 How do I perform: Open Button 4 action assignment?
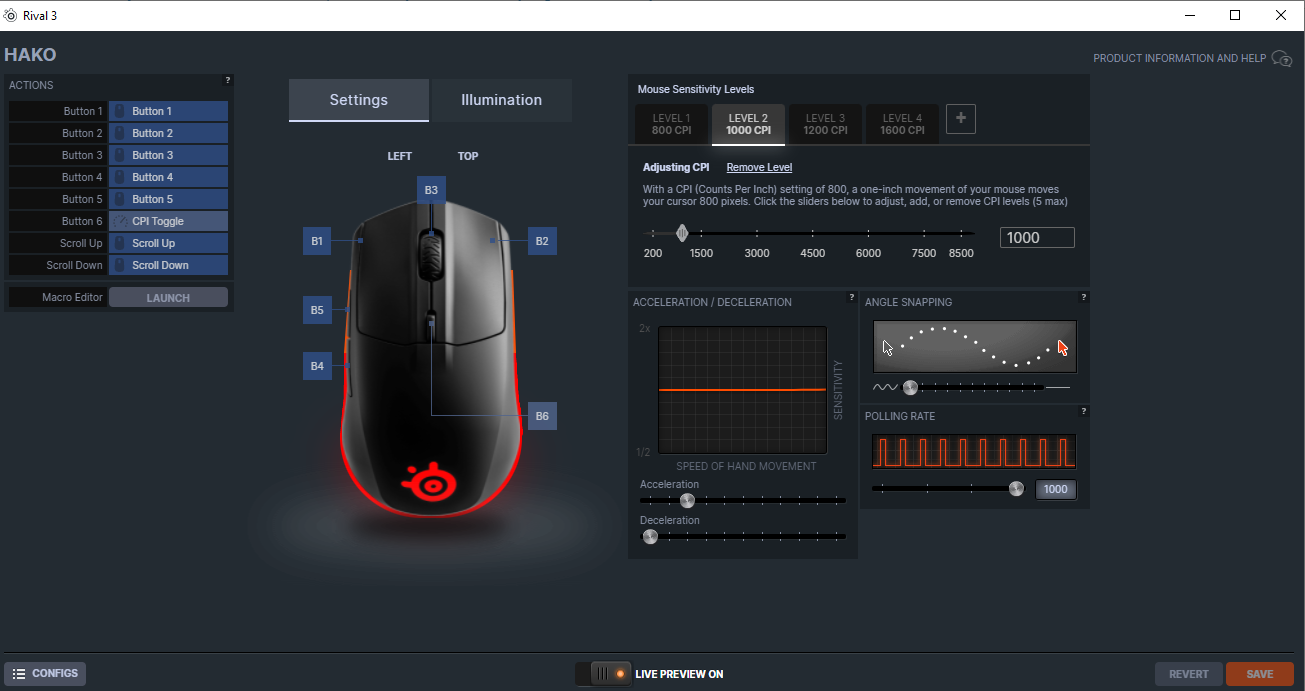tap(168, 177)
